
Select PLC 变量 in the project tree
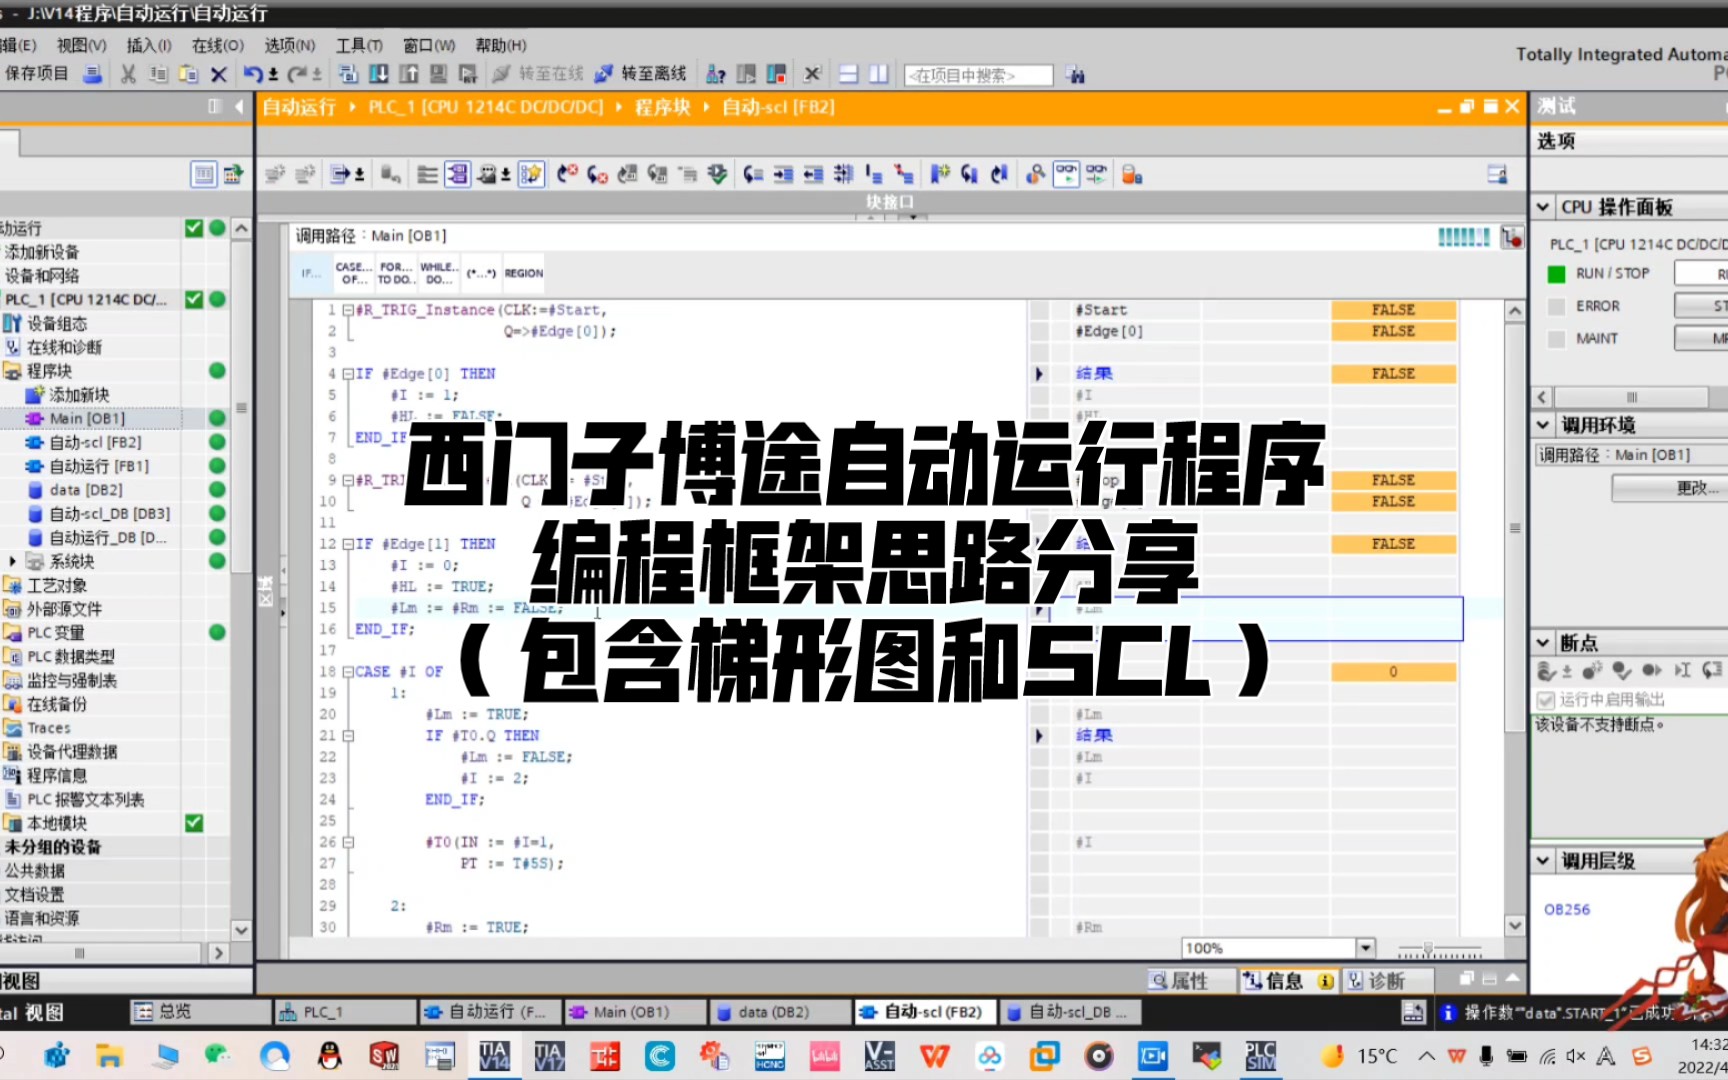click(x=55, y=632)
